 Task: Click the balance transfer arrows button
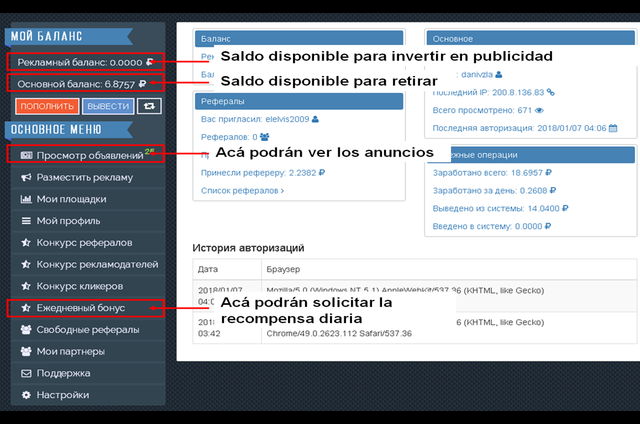tap(149, 106)
